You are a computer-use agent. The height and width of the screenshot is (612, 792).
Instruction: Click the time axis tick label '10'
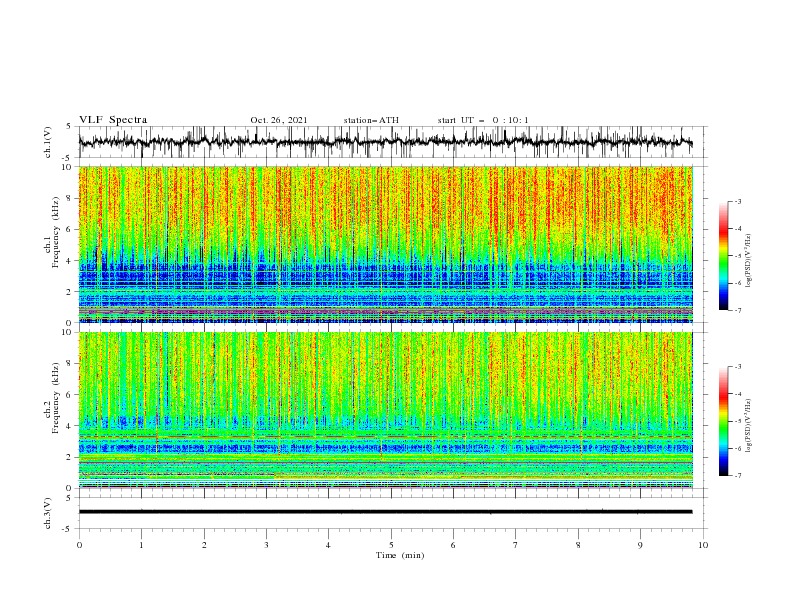tap(703, 545)
